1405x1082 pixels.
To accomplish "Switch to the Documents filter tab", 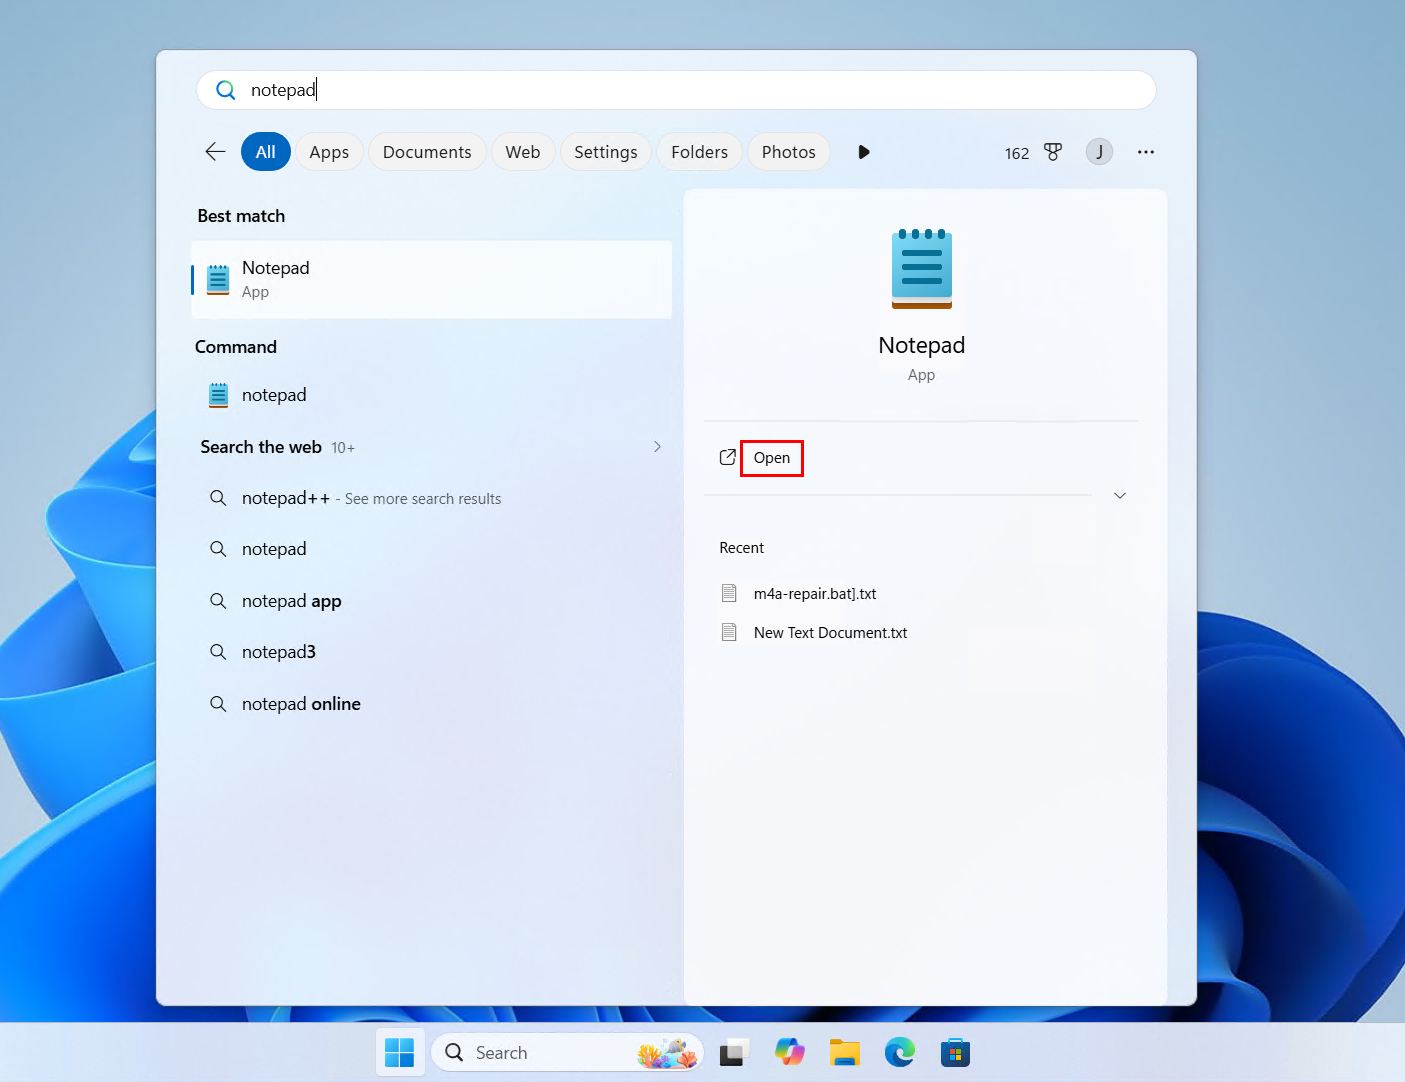I will pos(427,152).
